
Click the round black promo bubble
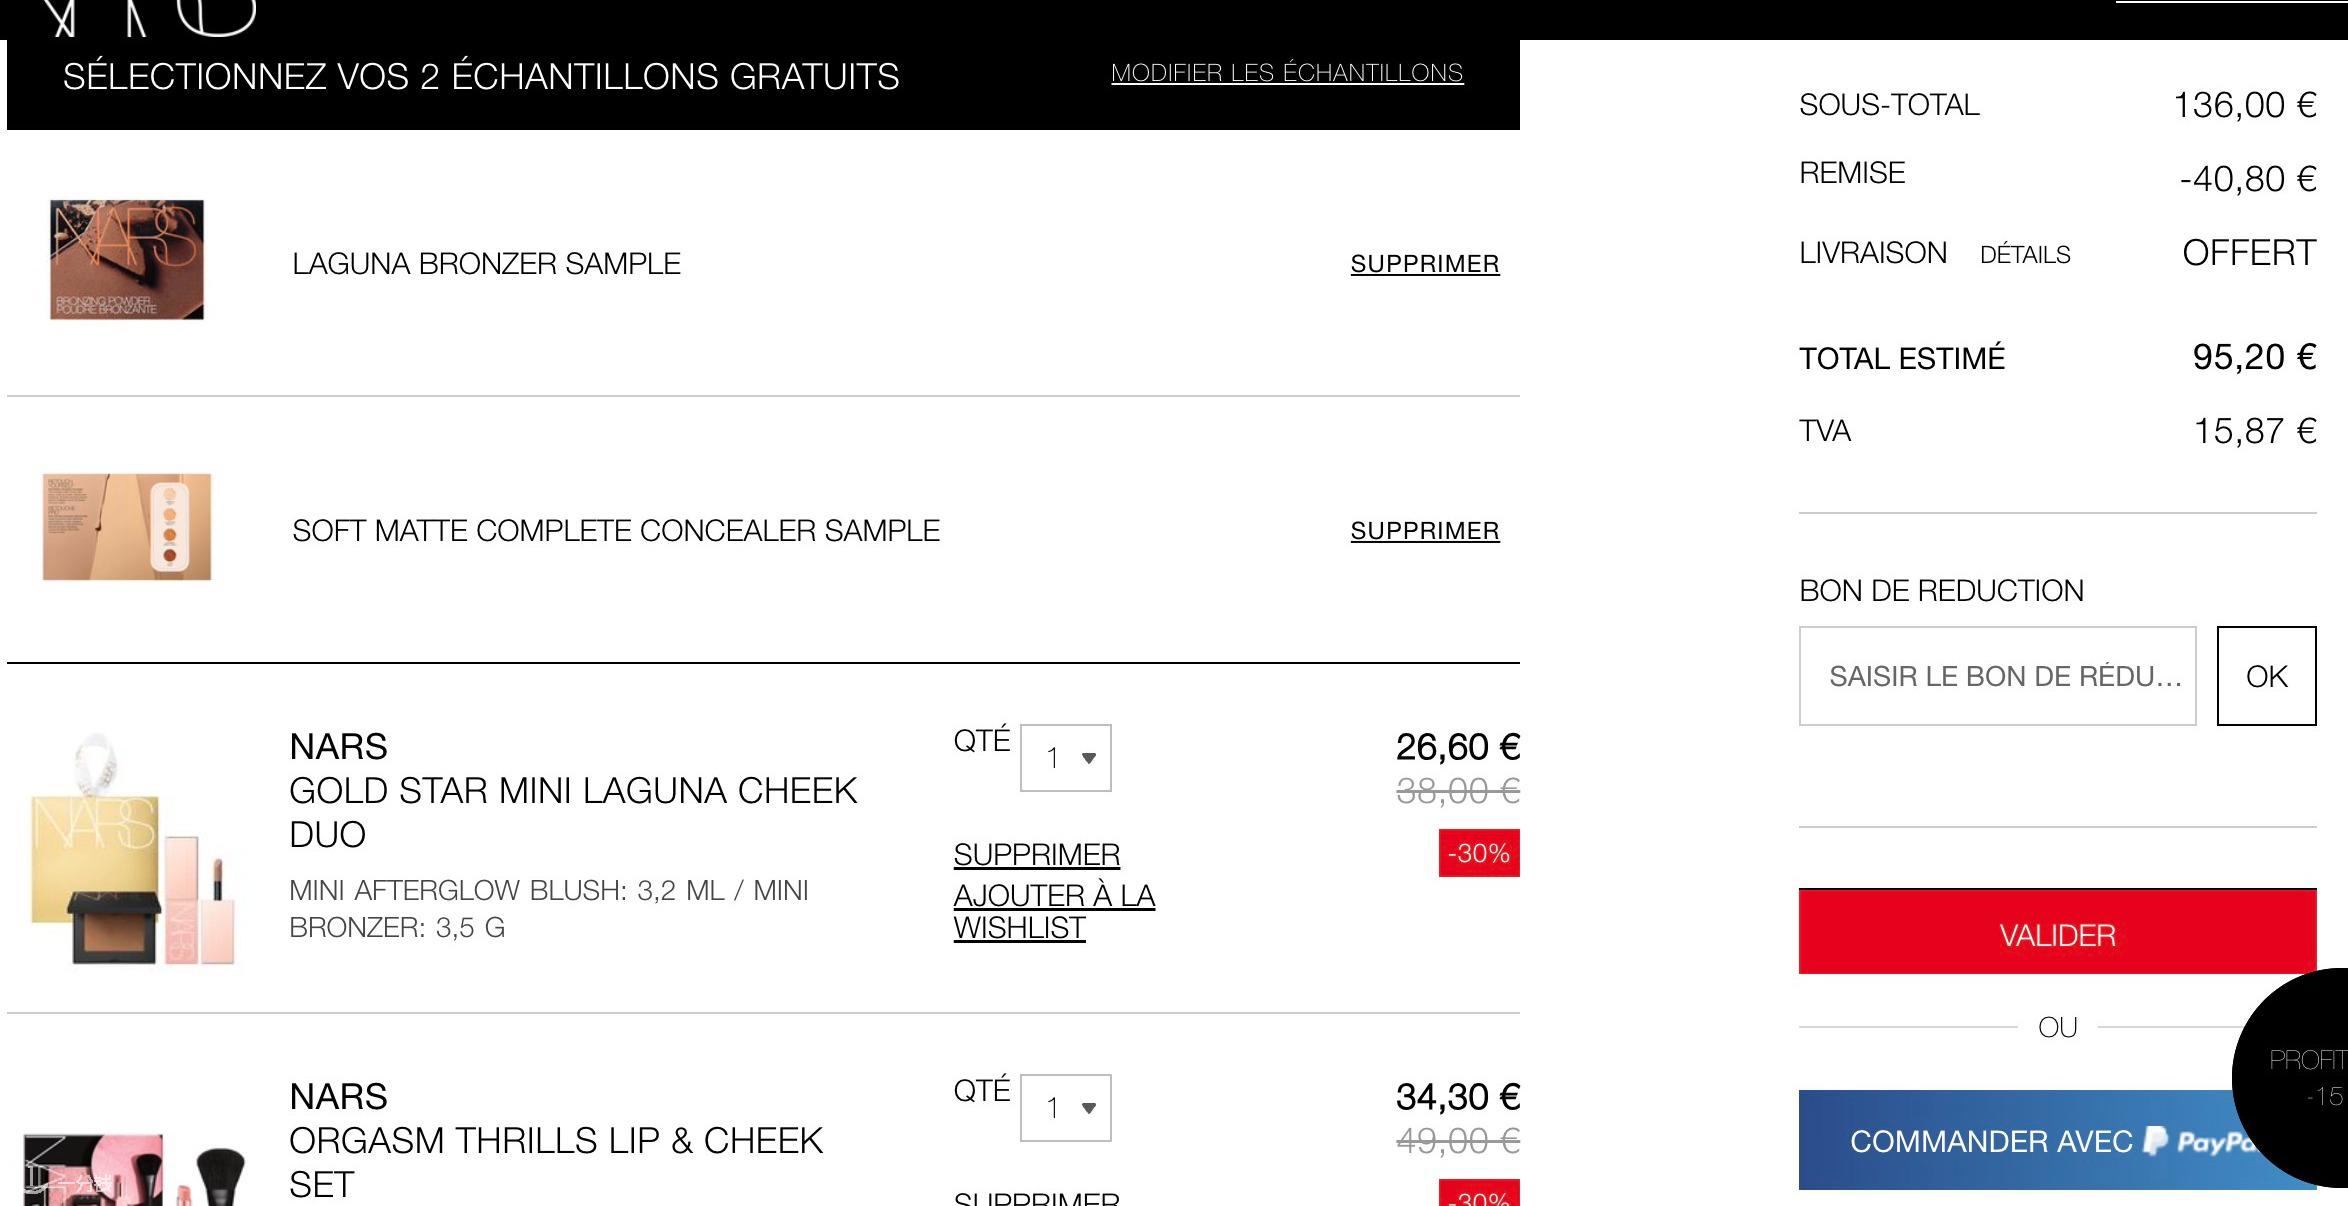tap(2292, 1078)
